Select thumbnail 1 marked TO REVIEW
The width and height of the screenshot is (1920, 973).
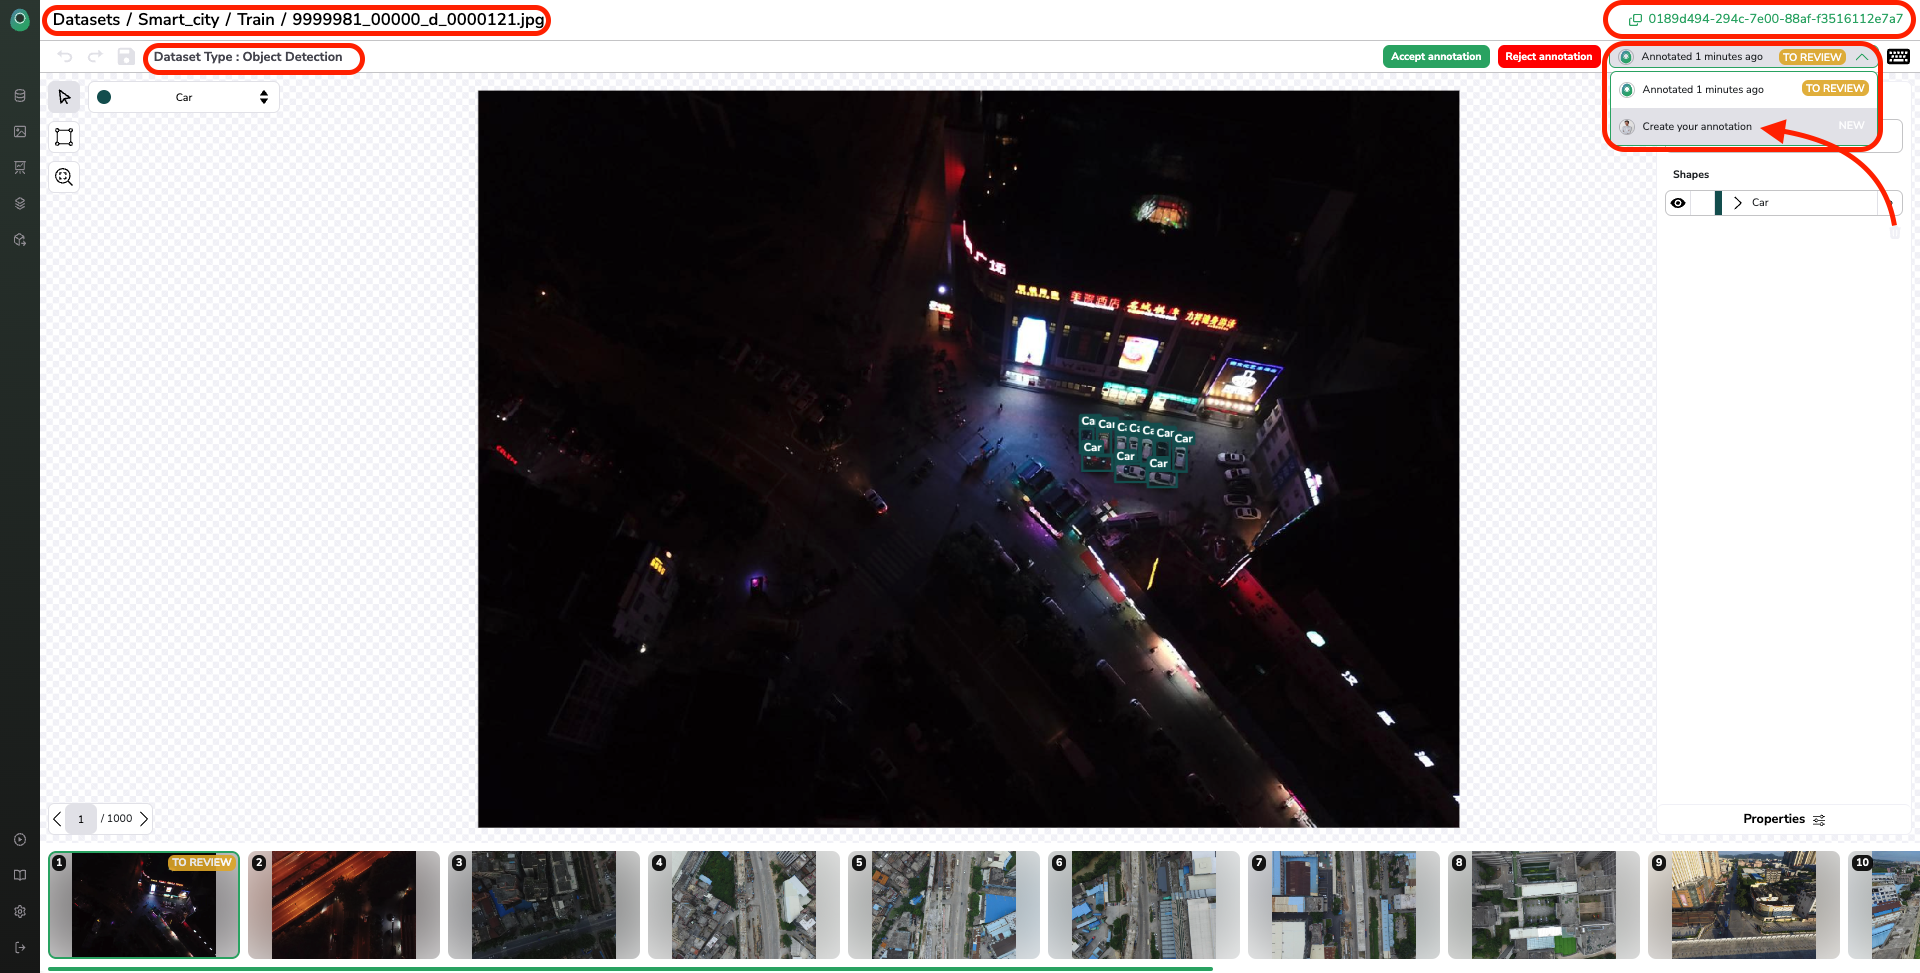[144, 905]
